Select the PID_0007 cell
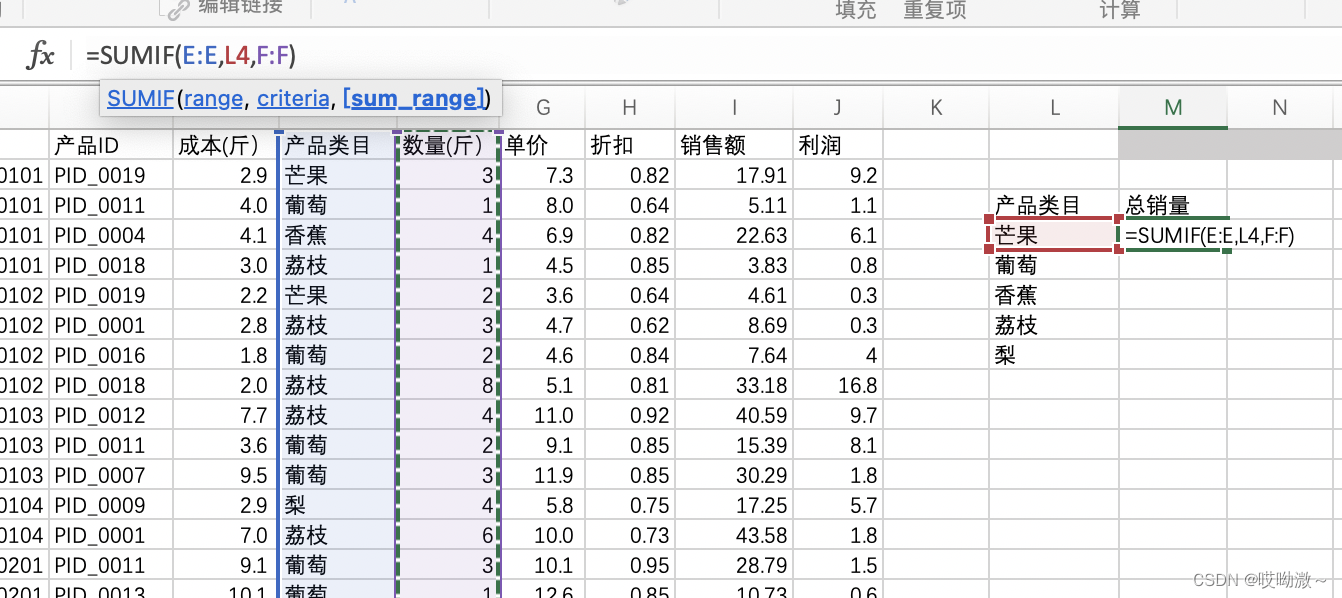 coord(111,475)
